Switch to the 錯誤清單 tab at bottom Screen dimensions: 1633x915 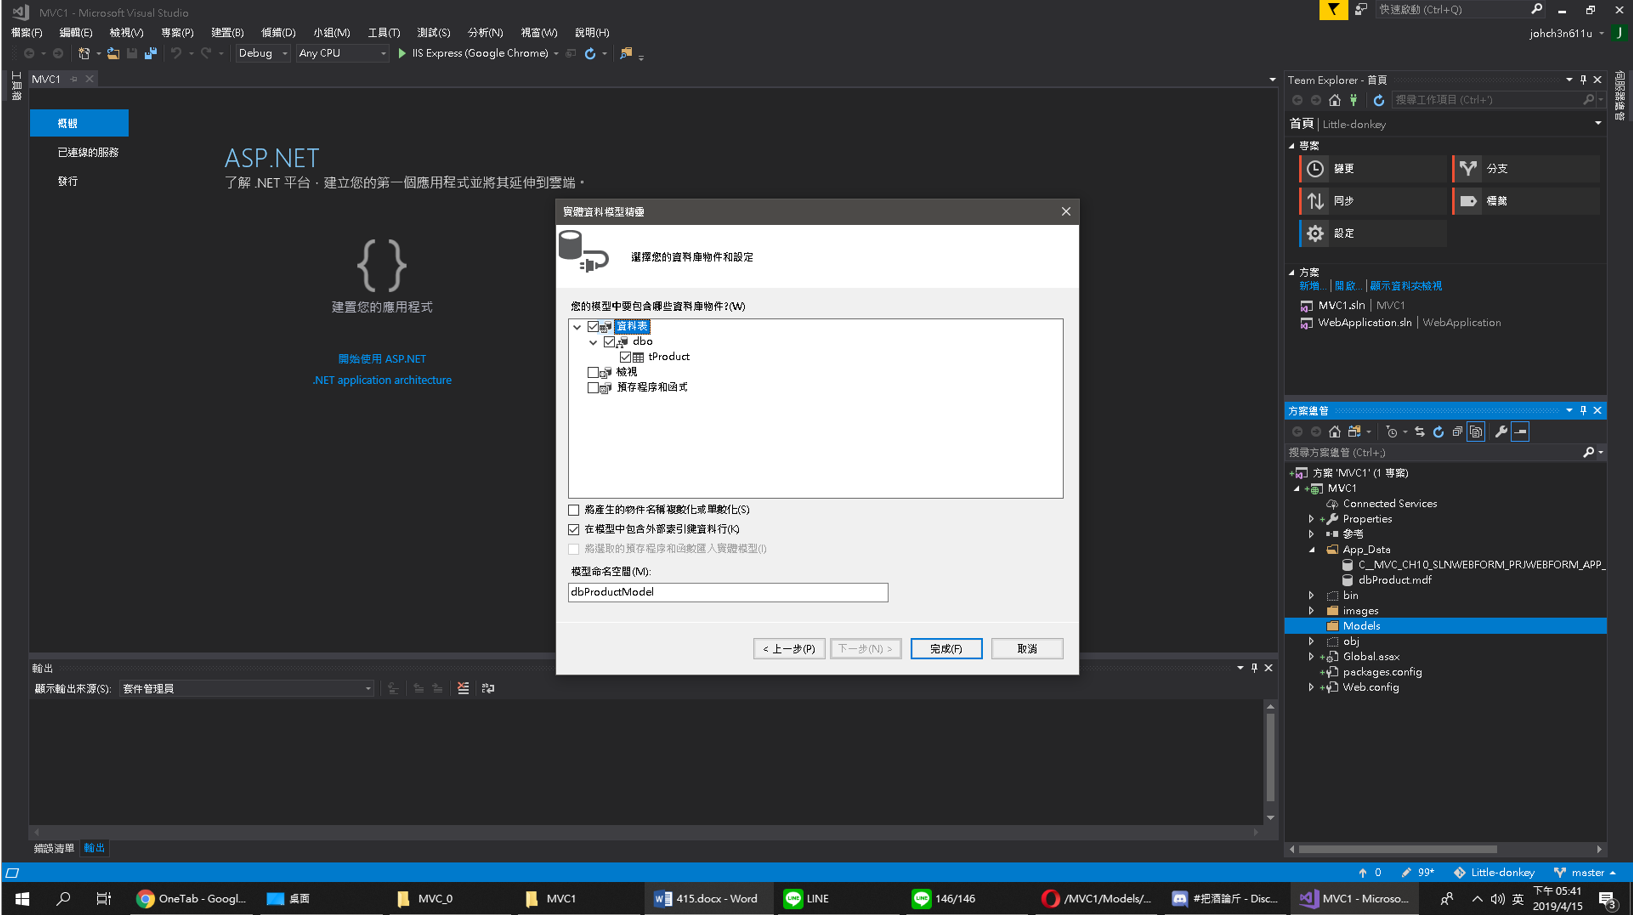(x=54, y=848)
